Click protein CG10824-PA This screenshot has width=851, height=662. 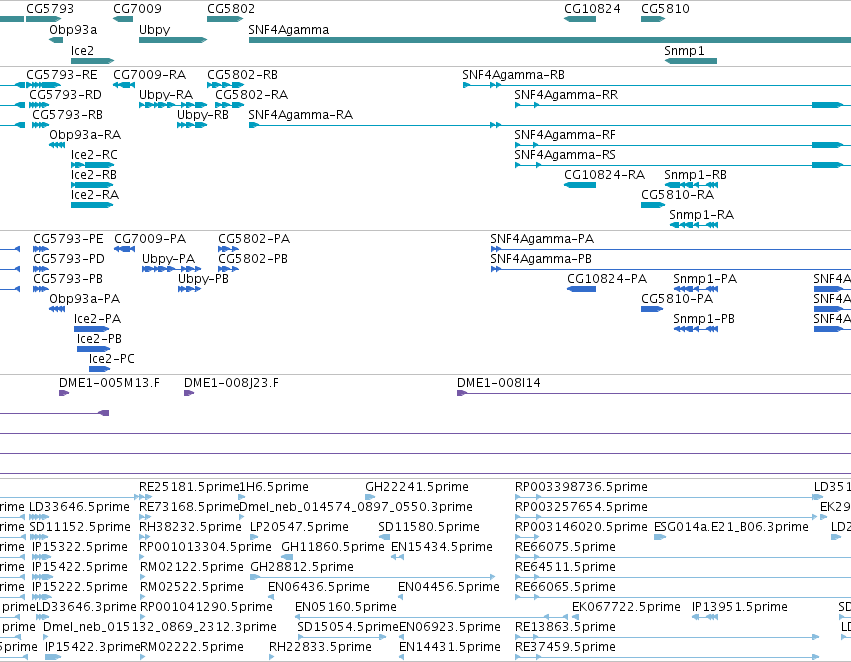click(607, 279)
